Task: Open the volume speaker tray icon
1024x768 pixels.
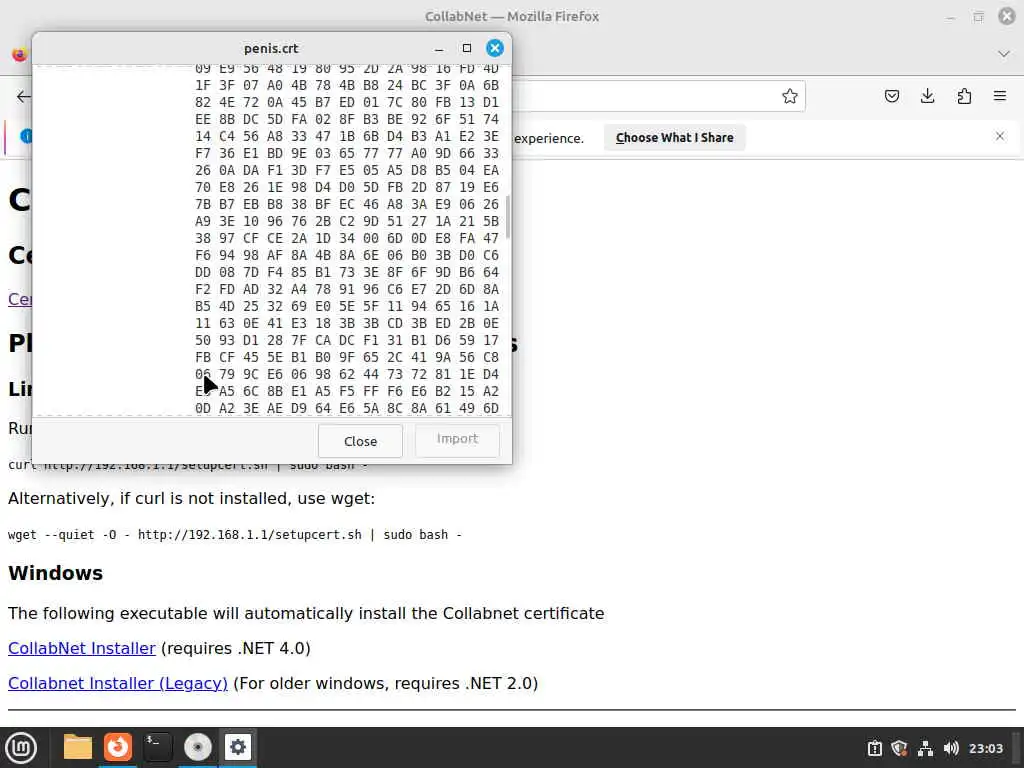Action: point(952,748)
